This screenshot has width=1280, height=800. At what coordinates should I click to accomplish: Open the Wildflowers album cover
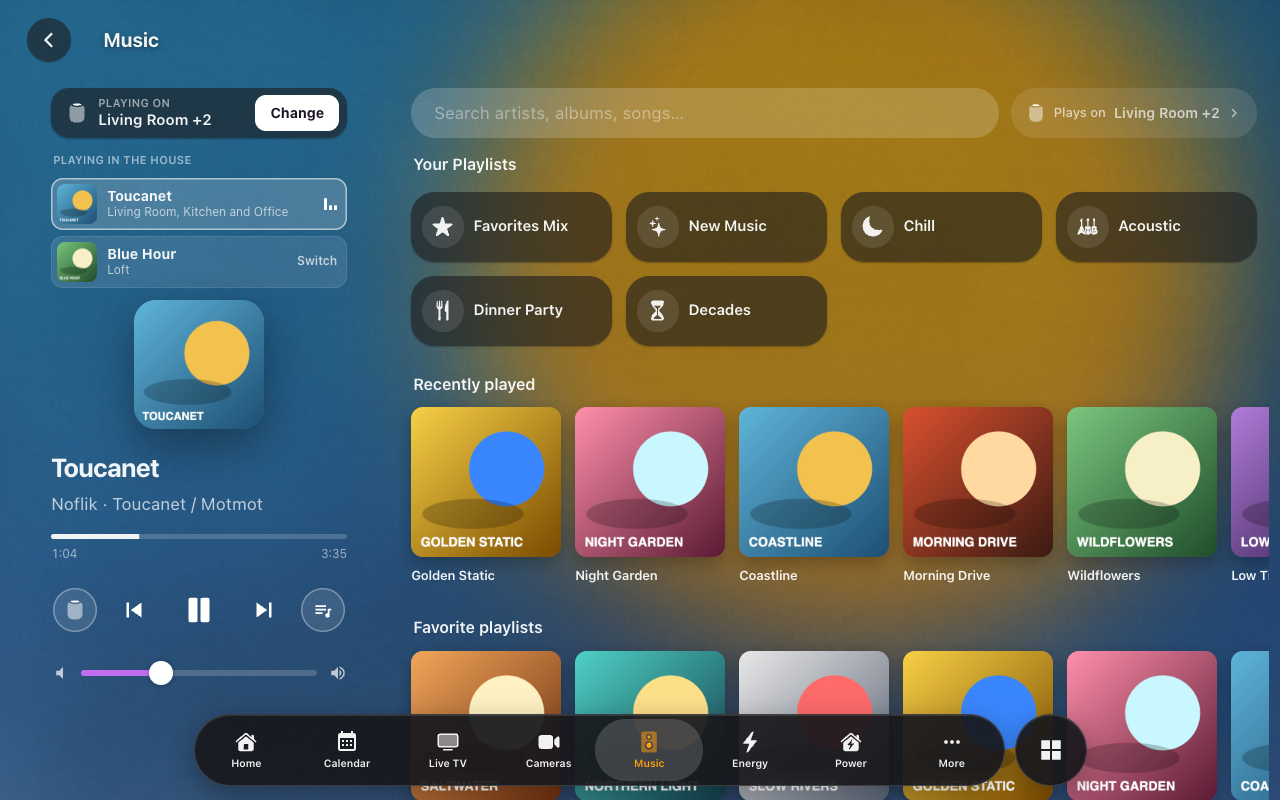click(1142, 482)
